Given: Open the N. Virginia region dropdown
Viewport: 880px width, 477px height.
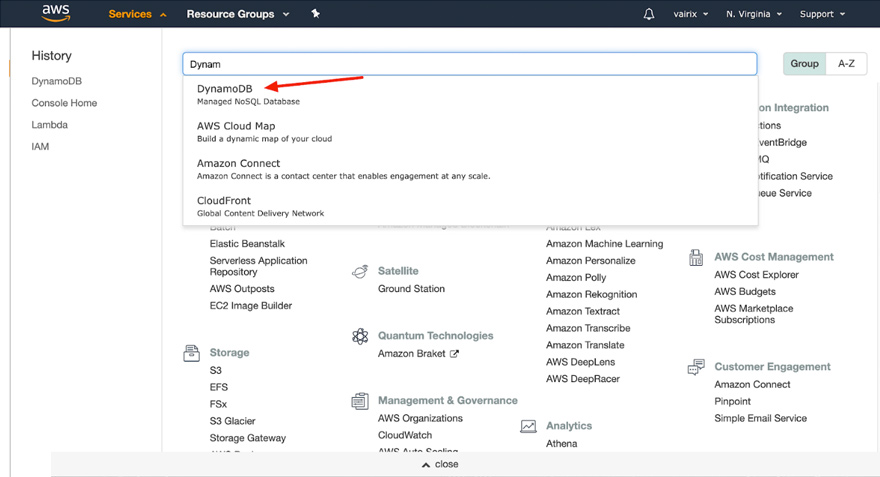Looking at the screenshot, I should click(754, 14).
